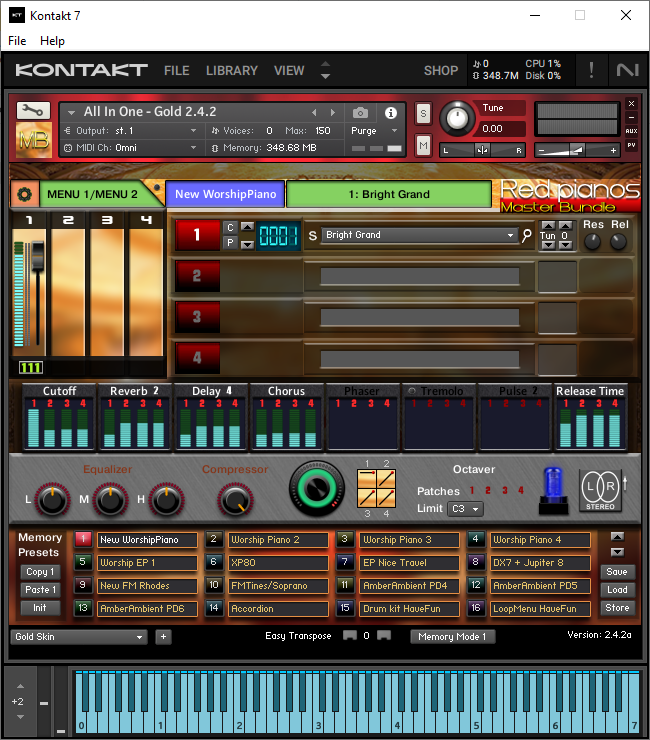Expand Kontakt header up/down arrows

coord(325,70)
